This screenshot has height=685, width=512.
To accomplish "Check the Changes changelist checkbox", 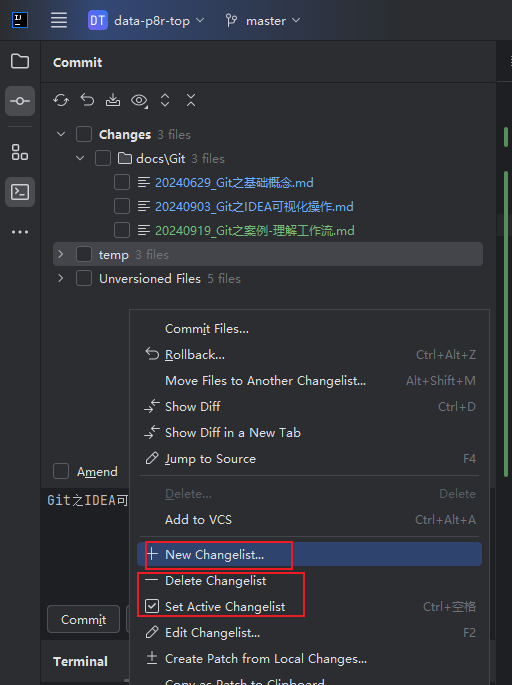I will click(84, 134).
